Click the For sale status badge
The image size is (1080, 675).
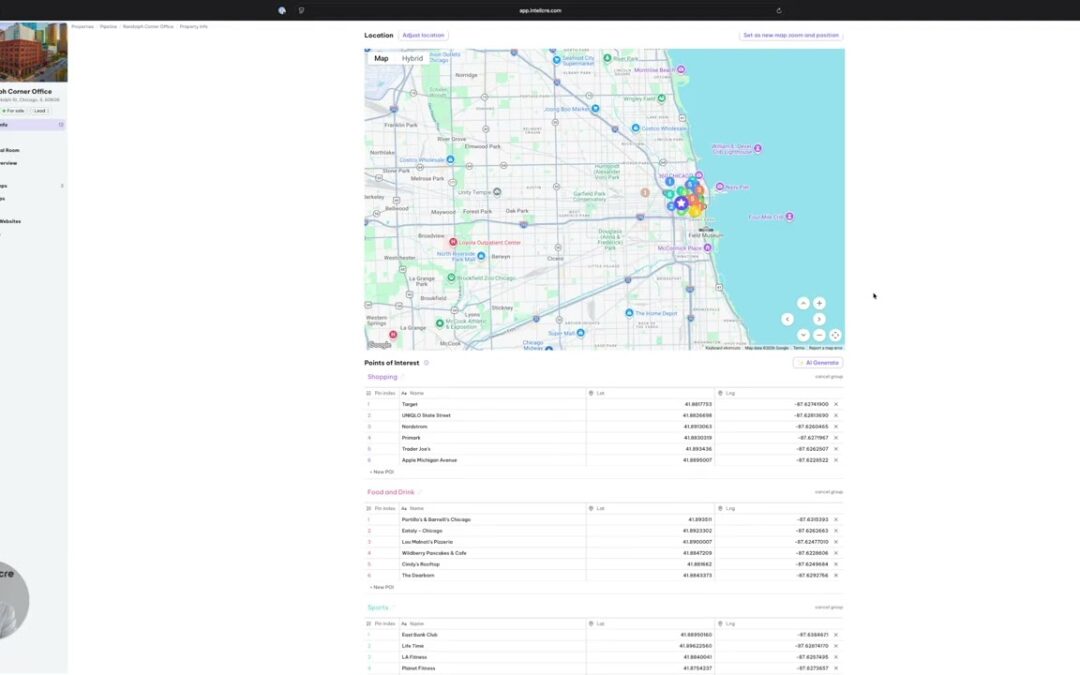click(x=13, y=111)
